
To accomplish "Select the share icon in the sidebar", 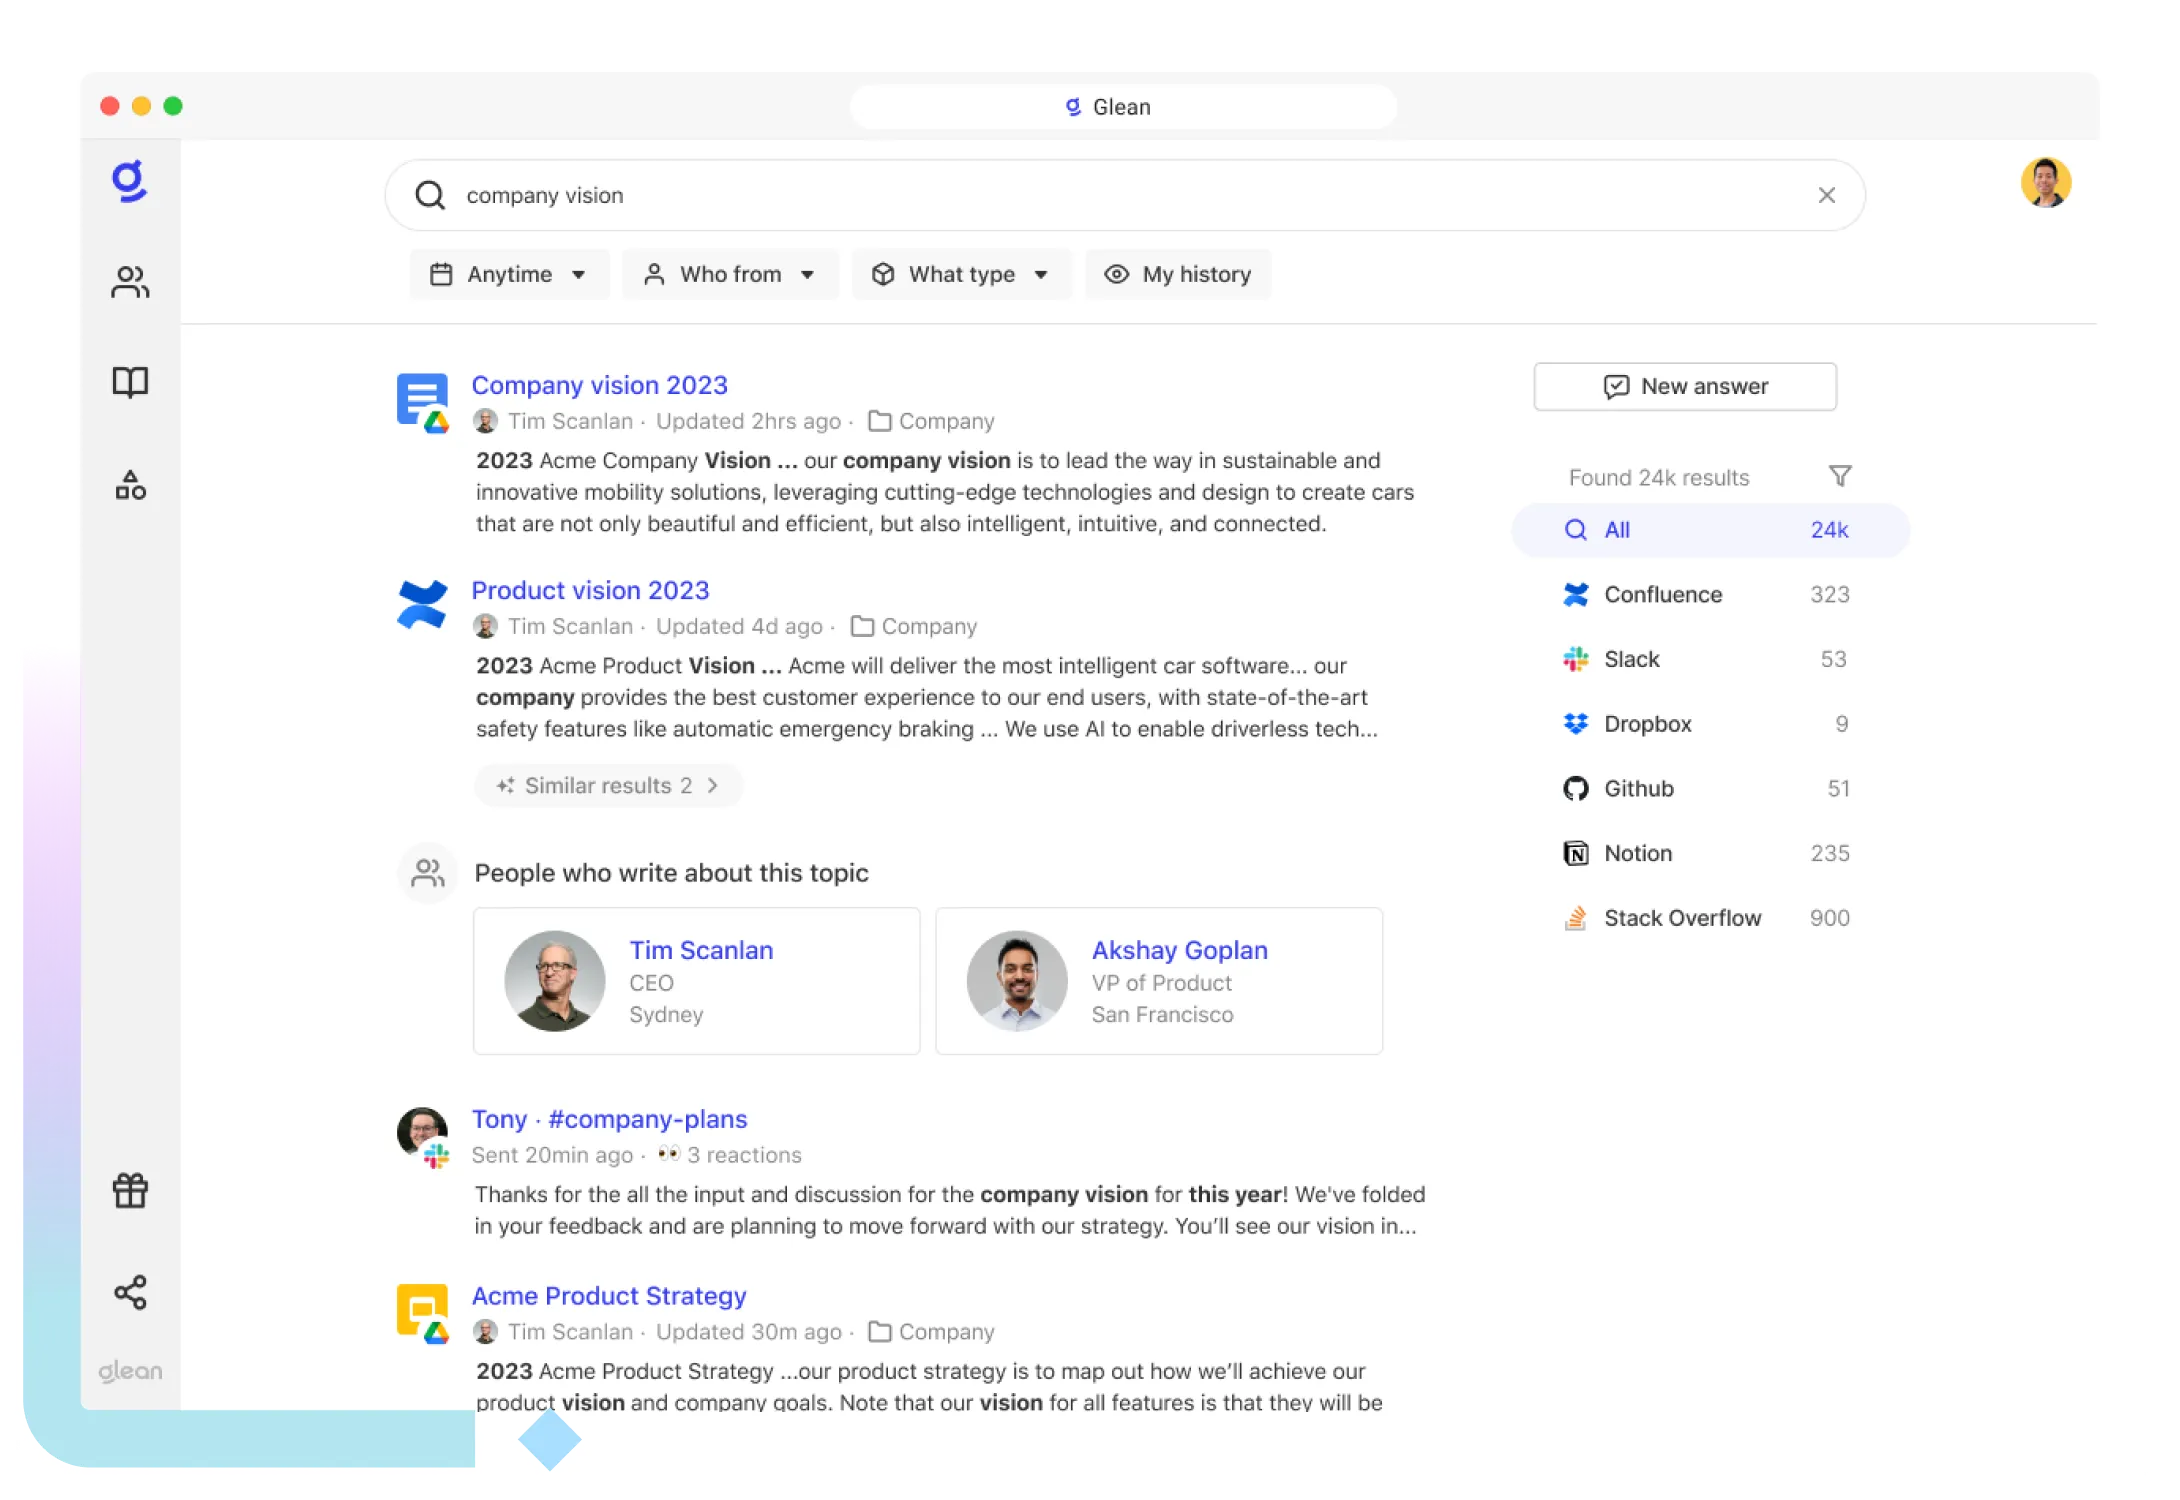I will pos(130,1292).
